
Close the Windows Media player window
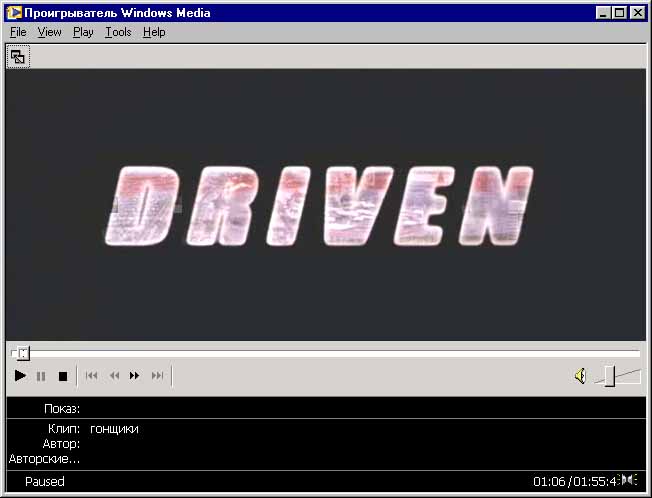(x=637, y=13)
